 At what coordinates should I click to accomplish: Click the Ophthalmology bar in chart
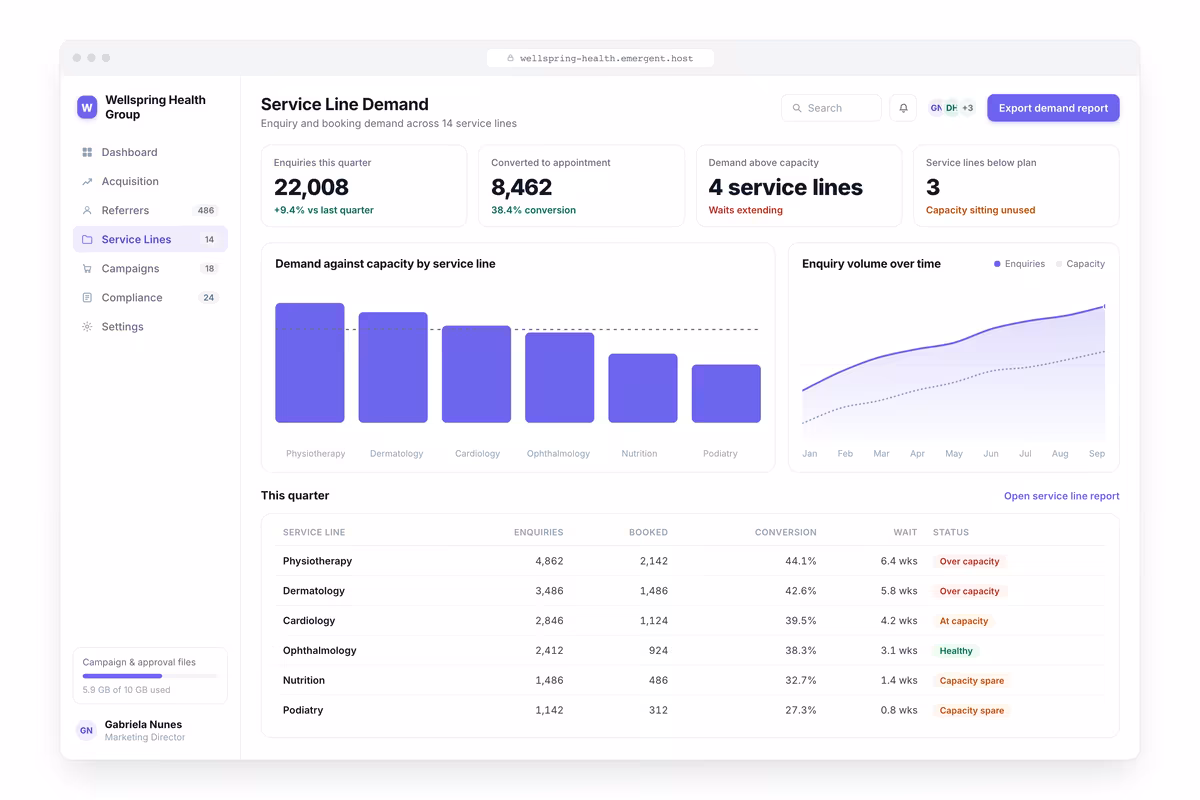(x=560, y=377)
